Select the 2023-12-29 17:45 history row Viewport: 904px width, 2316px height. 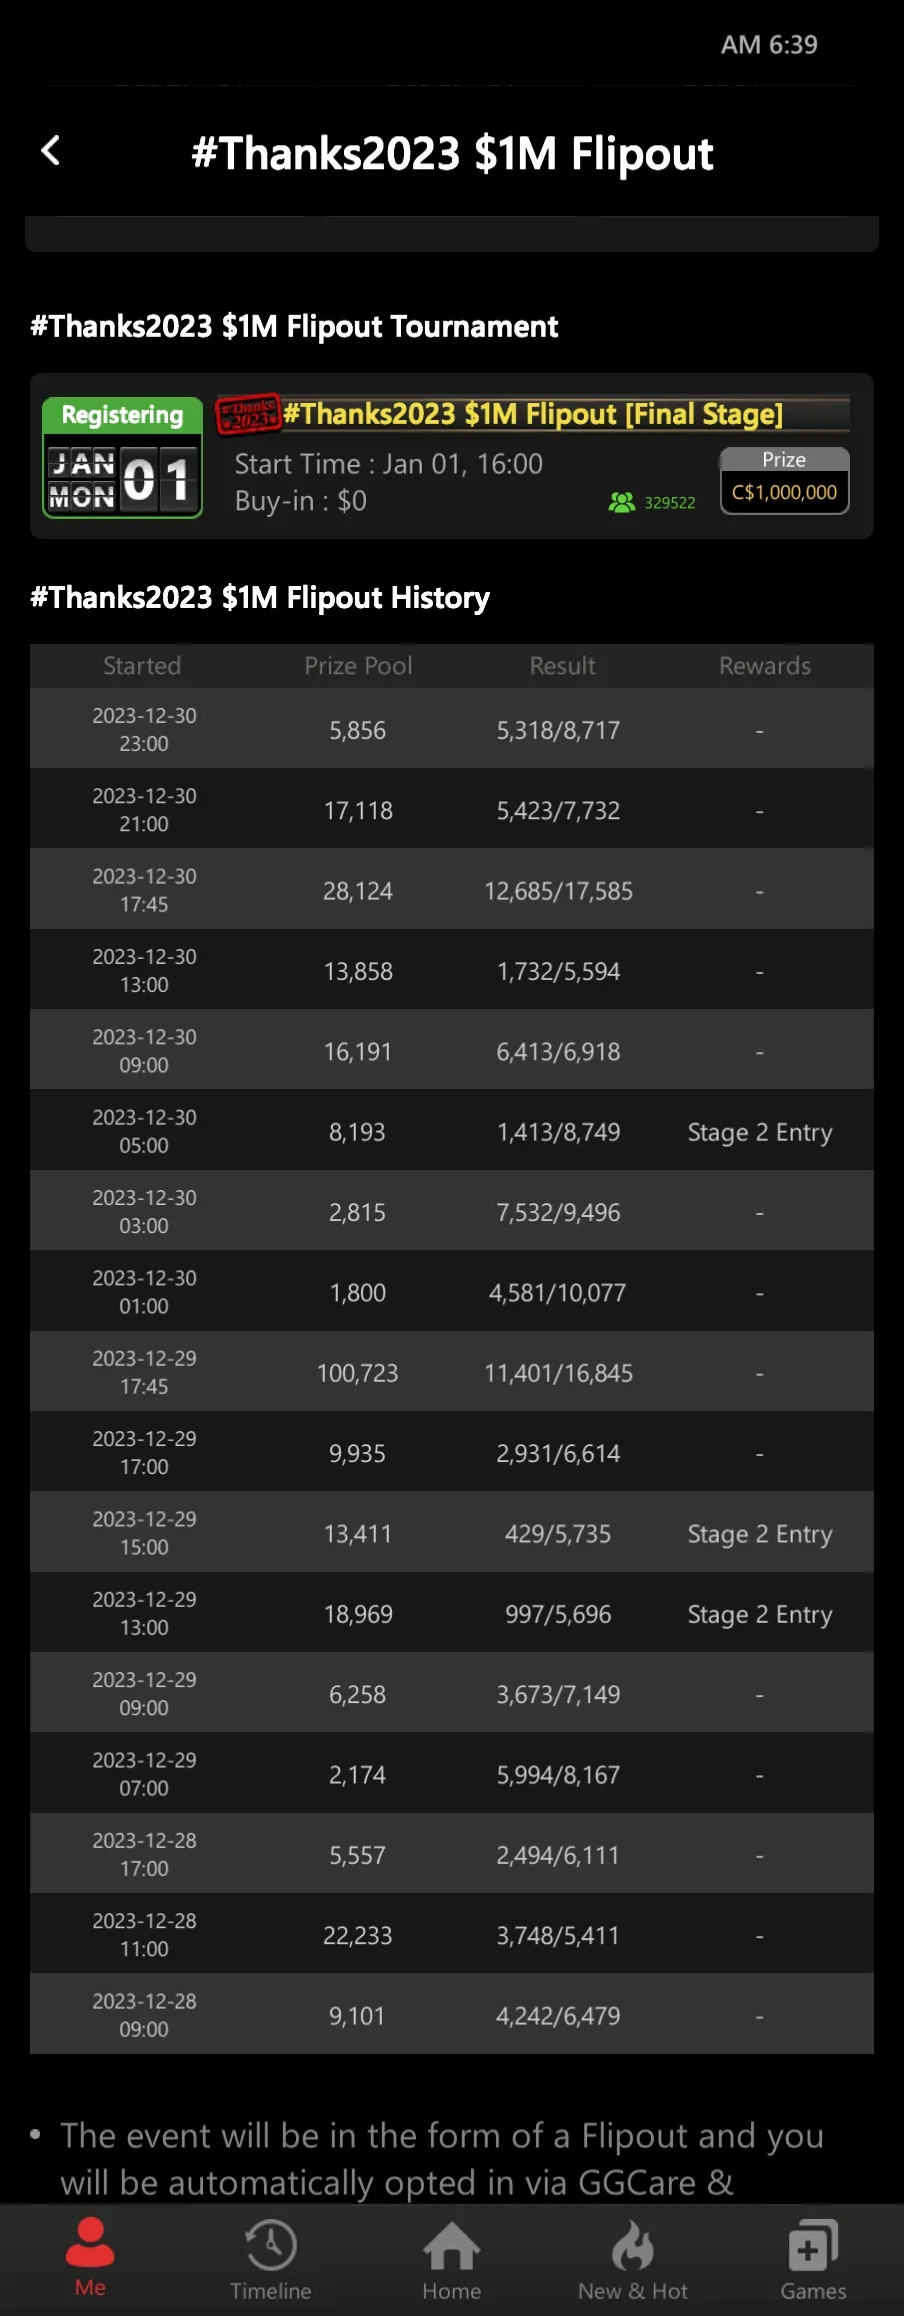point(452,1372)
